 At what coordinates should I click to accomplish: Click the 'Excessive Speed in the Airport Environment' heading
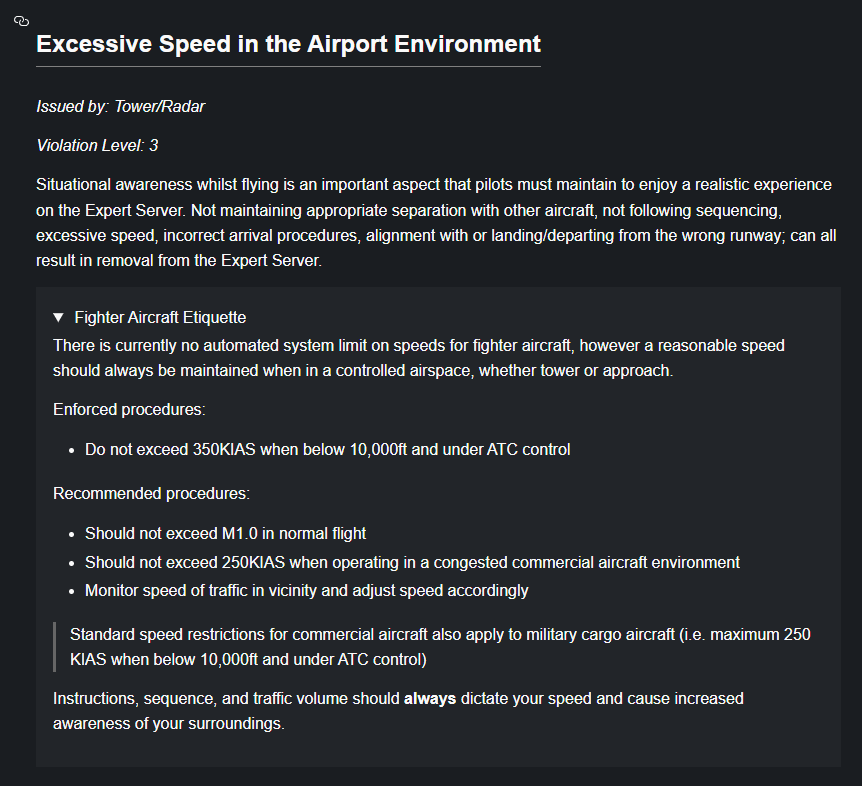(x=288, y=44)
